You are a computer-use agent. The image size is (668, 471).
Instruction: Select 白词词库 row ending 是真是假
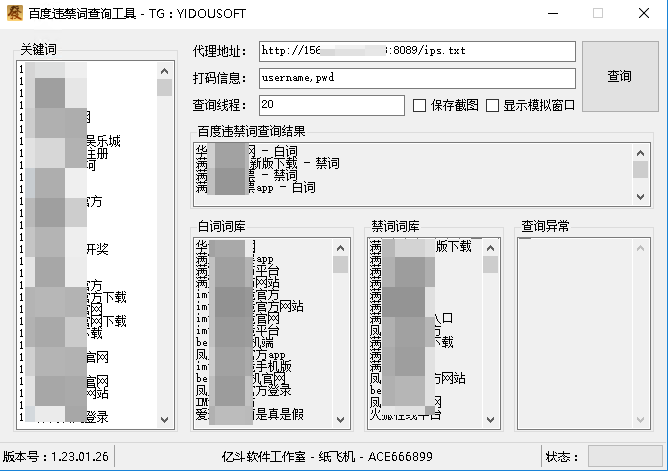250,414
